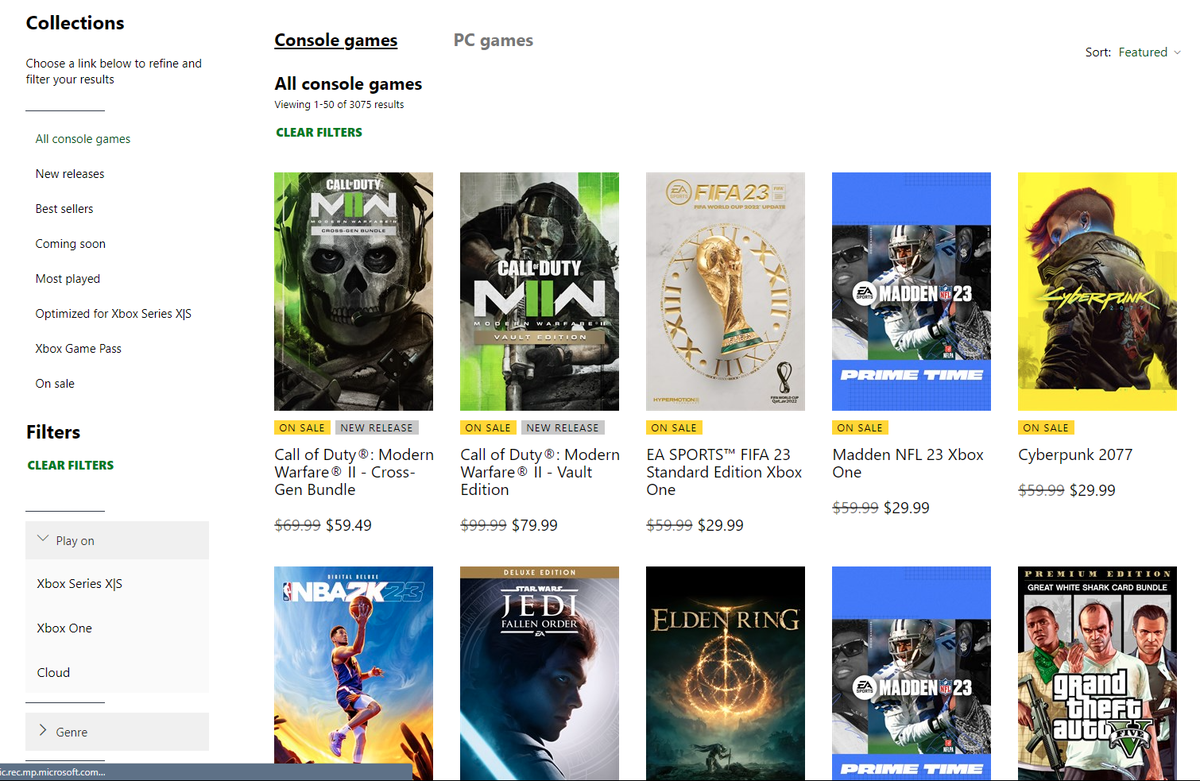Filter by Xbox Series X|S platform
Screen dimensions: 1200x781
[x=79, y=584]
